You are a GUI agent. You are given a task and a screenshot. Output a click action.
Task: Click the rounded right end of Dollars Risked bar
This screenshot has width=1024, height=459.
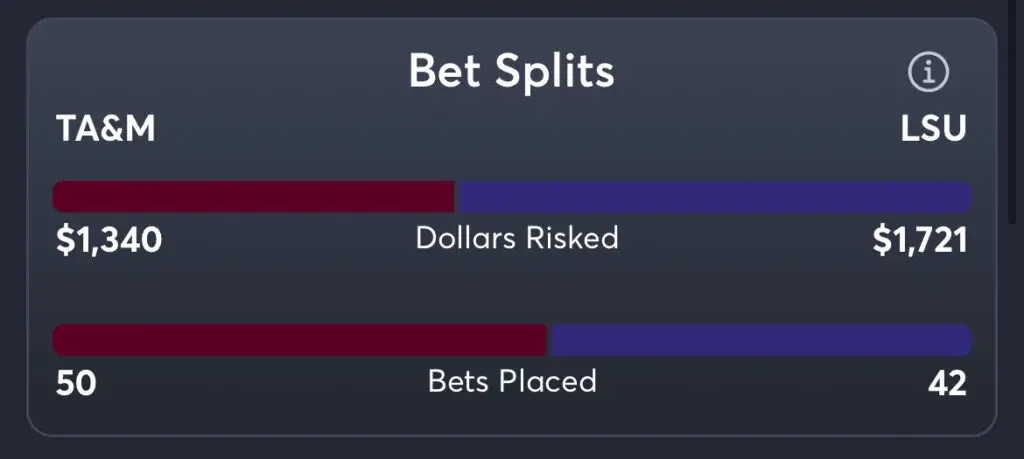(964, 197)
